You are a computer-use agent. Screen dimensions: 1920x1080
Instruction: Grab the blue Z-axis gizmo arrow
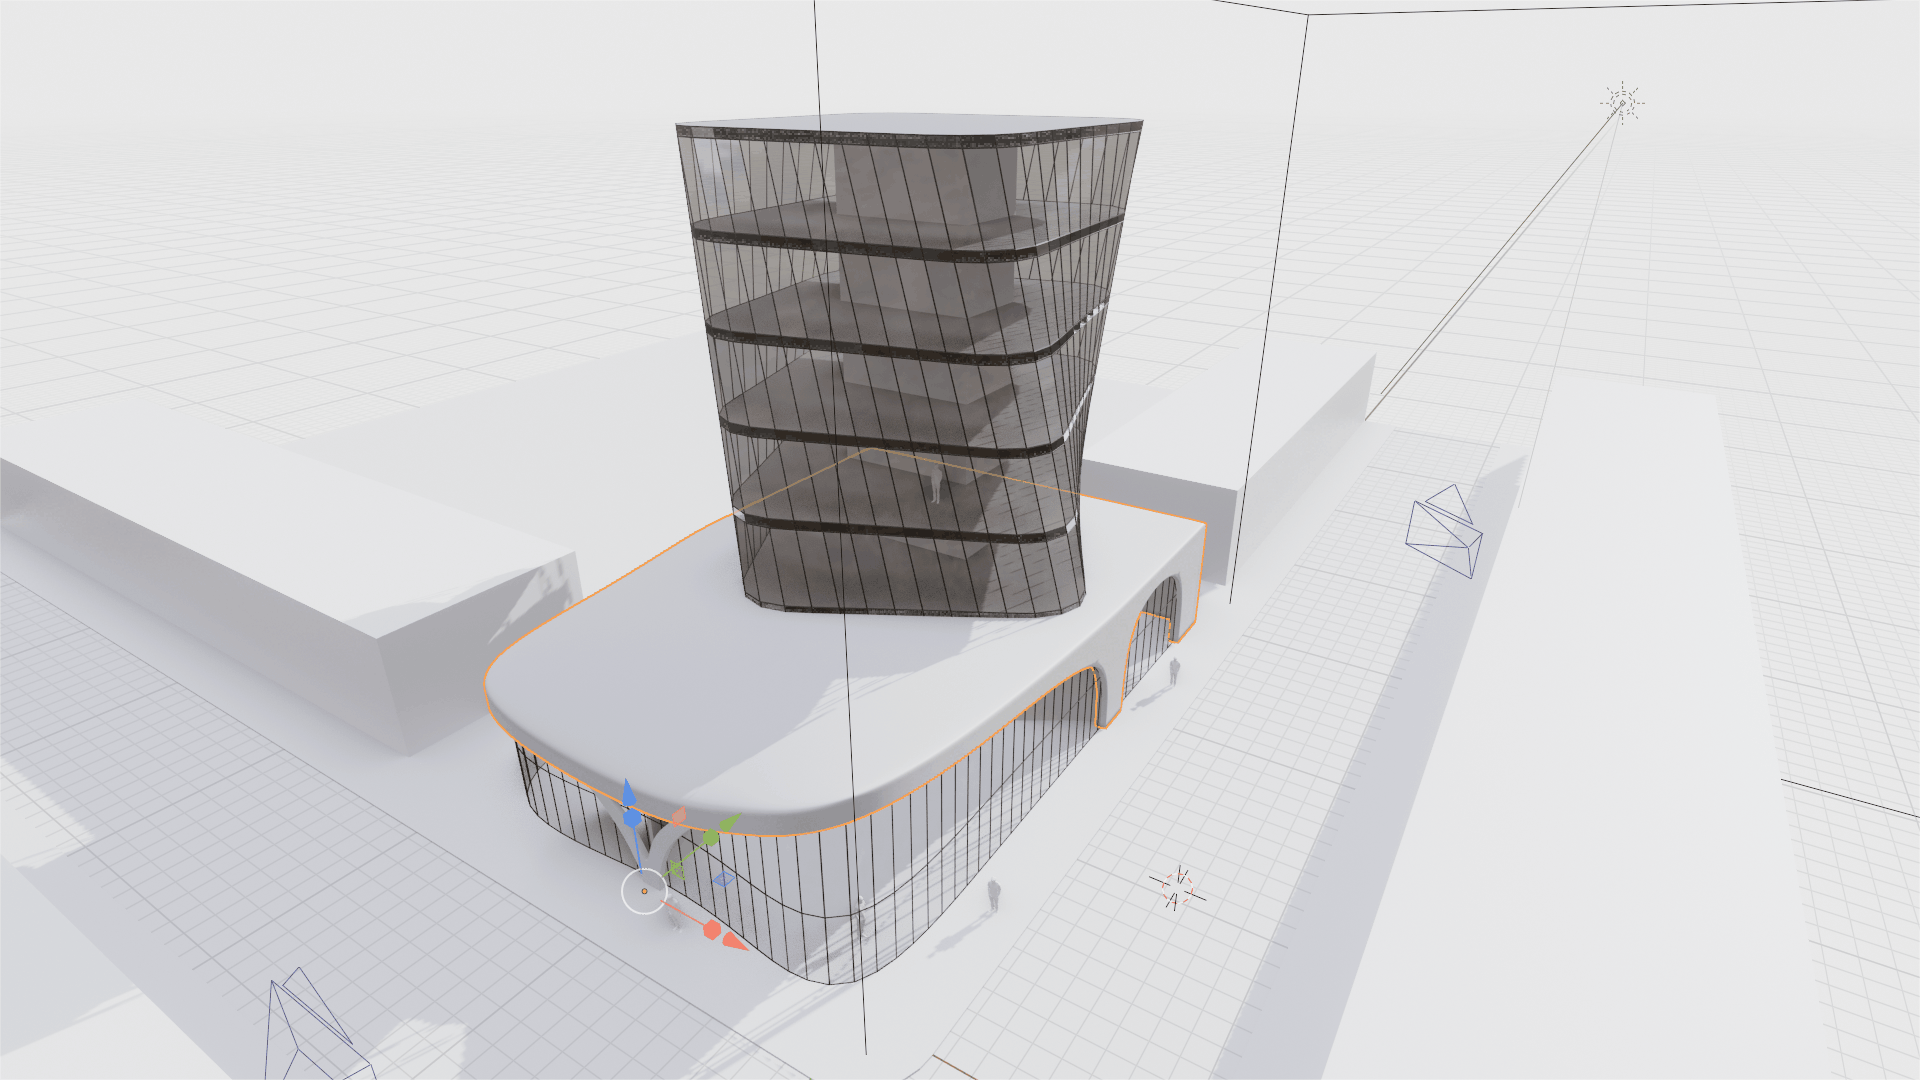pos(628,794)
